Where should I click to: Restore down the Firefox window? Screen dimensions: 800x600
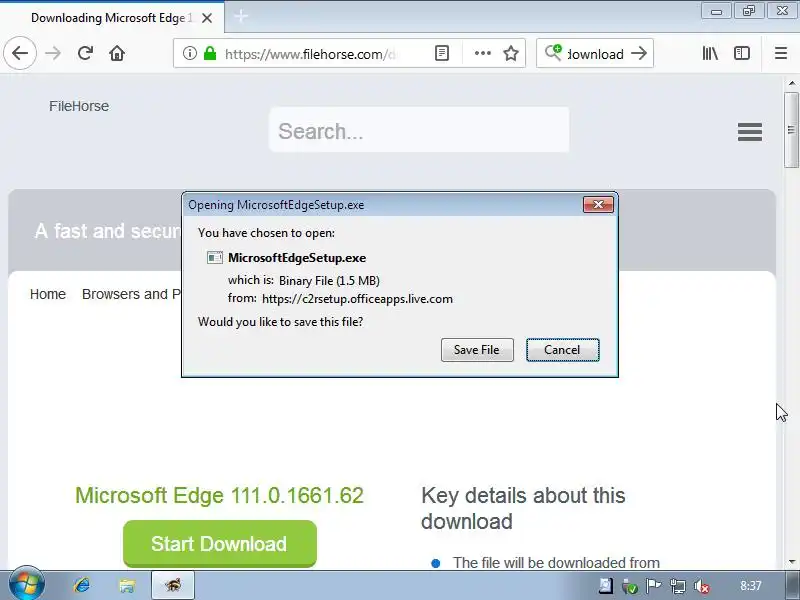[x=748, y=11]
